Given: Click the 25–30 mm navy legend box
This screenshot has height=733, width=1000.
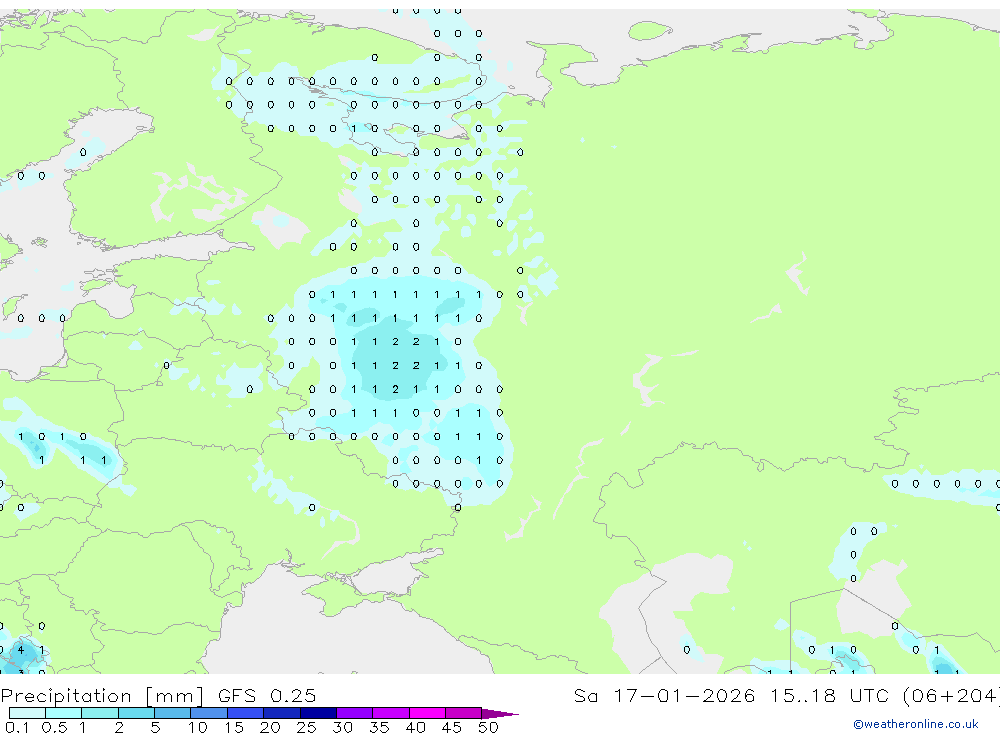Looking at the screenshot, I should (x=318, y=713).
